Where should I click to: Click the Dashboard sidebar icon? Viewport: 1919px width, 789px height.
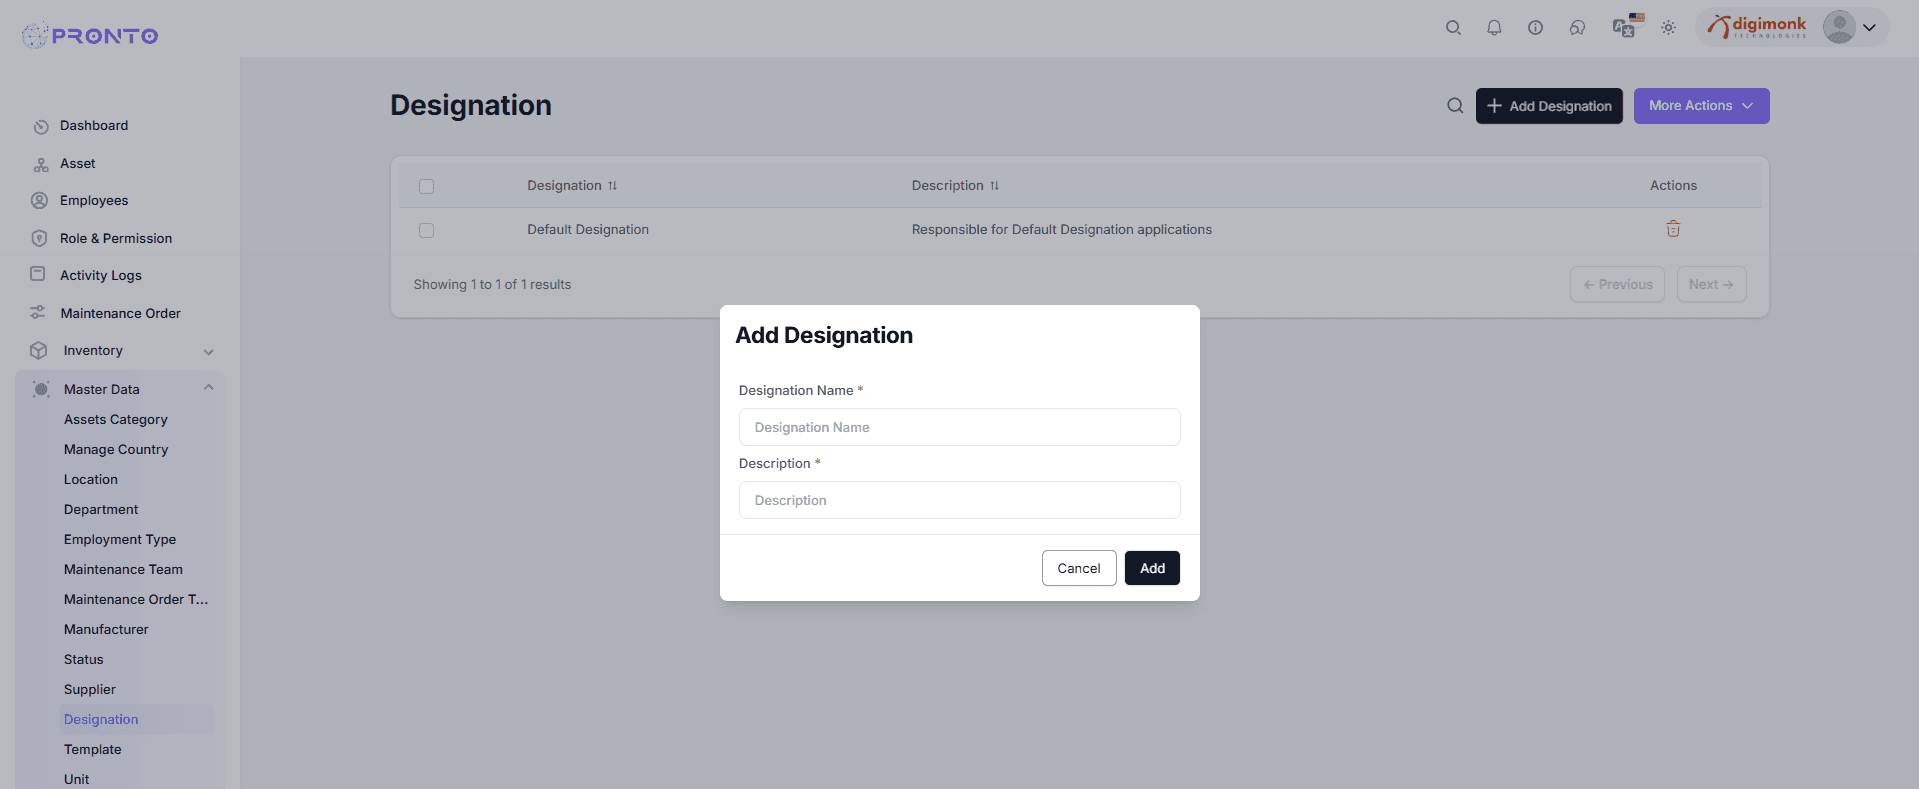[x=41, y=127]
